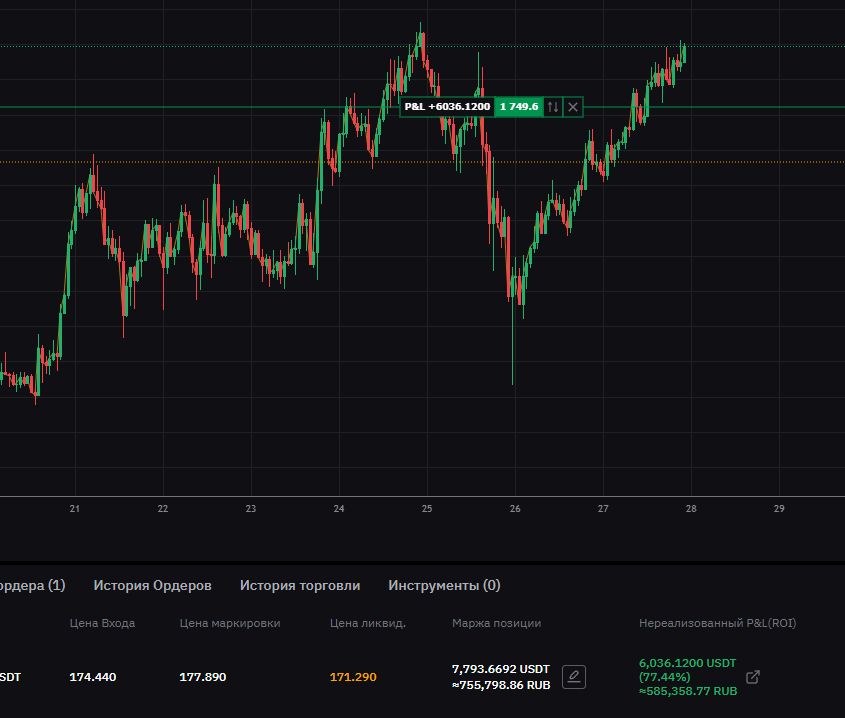Click date label 27 on time axis
The image size is (845, 718).
[603, 508]
